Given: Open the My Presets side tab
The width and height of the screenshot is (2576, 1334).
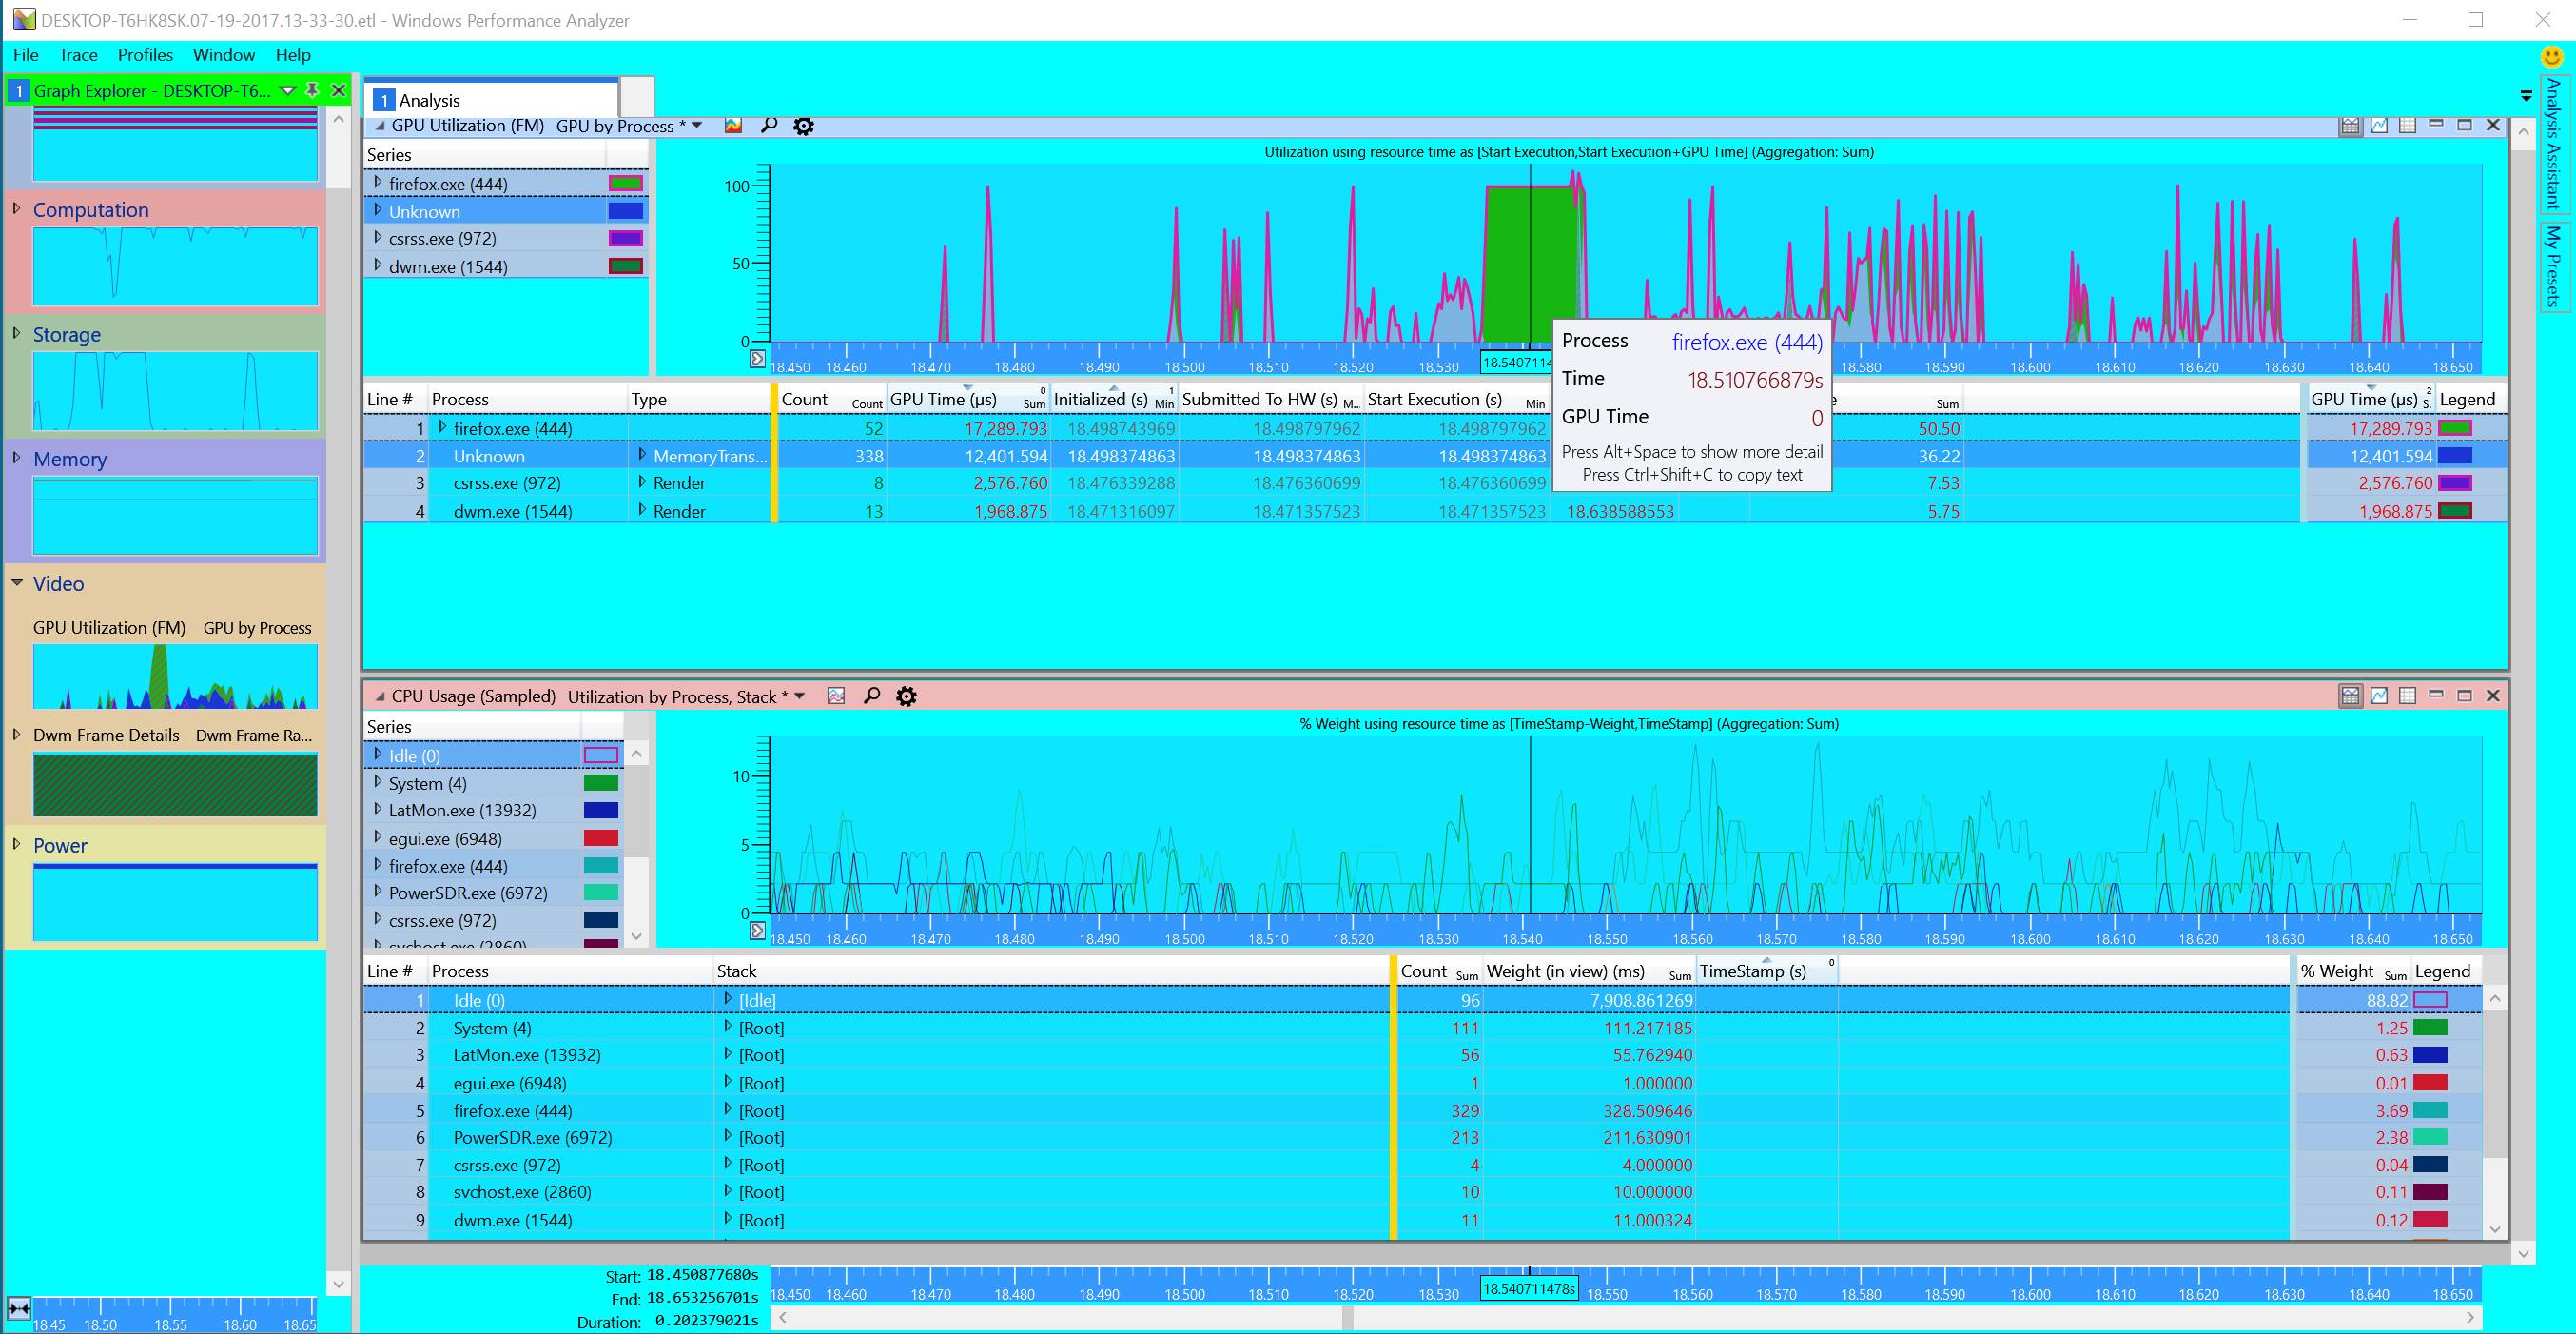Looking at the screenshot, I should click(2553, 265).
